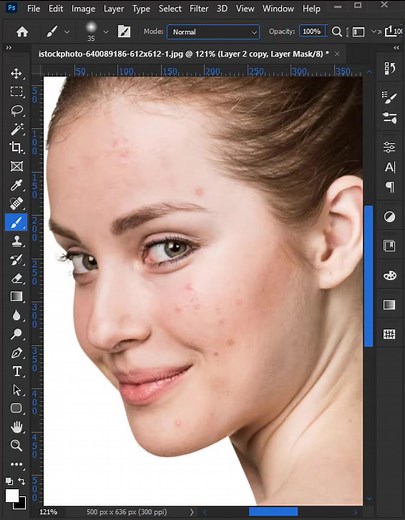Toggle the Brush Settings panel
Viewport: 405px width, 520px height.
pyautogui.click(x=124, y=32)
